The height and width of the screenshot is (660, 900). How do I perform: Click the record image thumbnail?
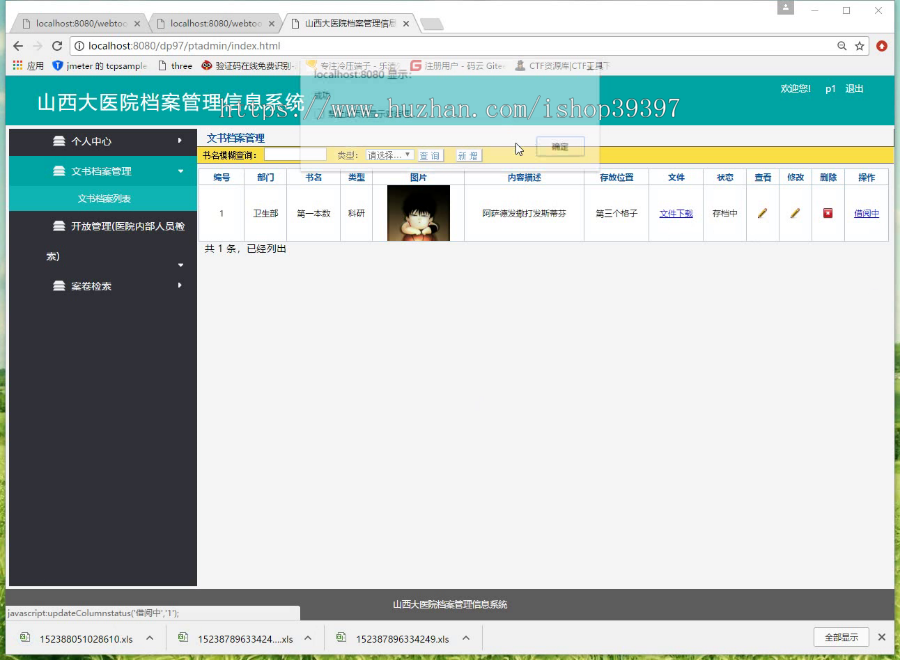point(418,213)
